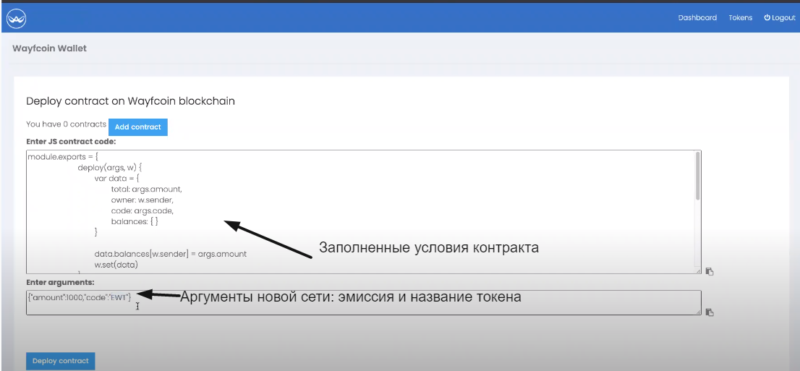Click the 'var data = {' code line
Image resolution: width=800 pixels, height=371 pixels.
pos(117,178)
